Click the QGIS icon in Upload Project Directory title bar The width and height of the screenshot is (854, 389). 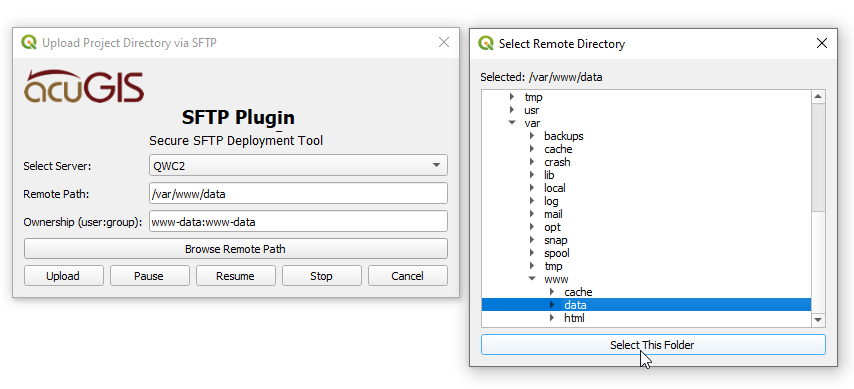(29, 42)
